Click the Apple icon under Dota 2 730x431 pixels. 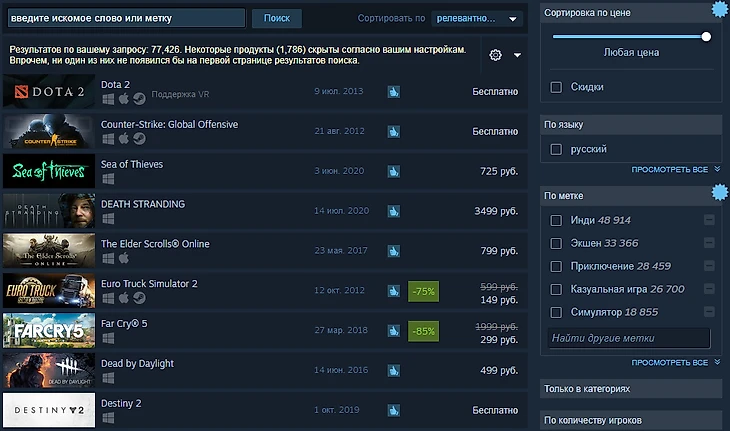point(123,99)
